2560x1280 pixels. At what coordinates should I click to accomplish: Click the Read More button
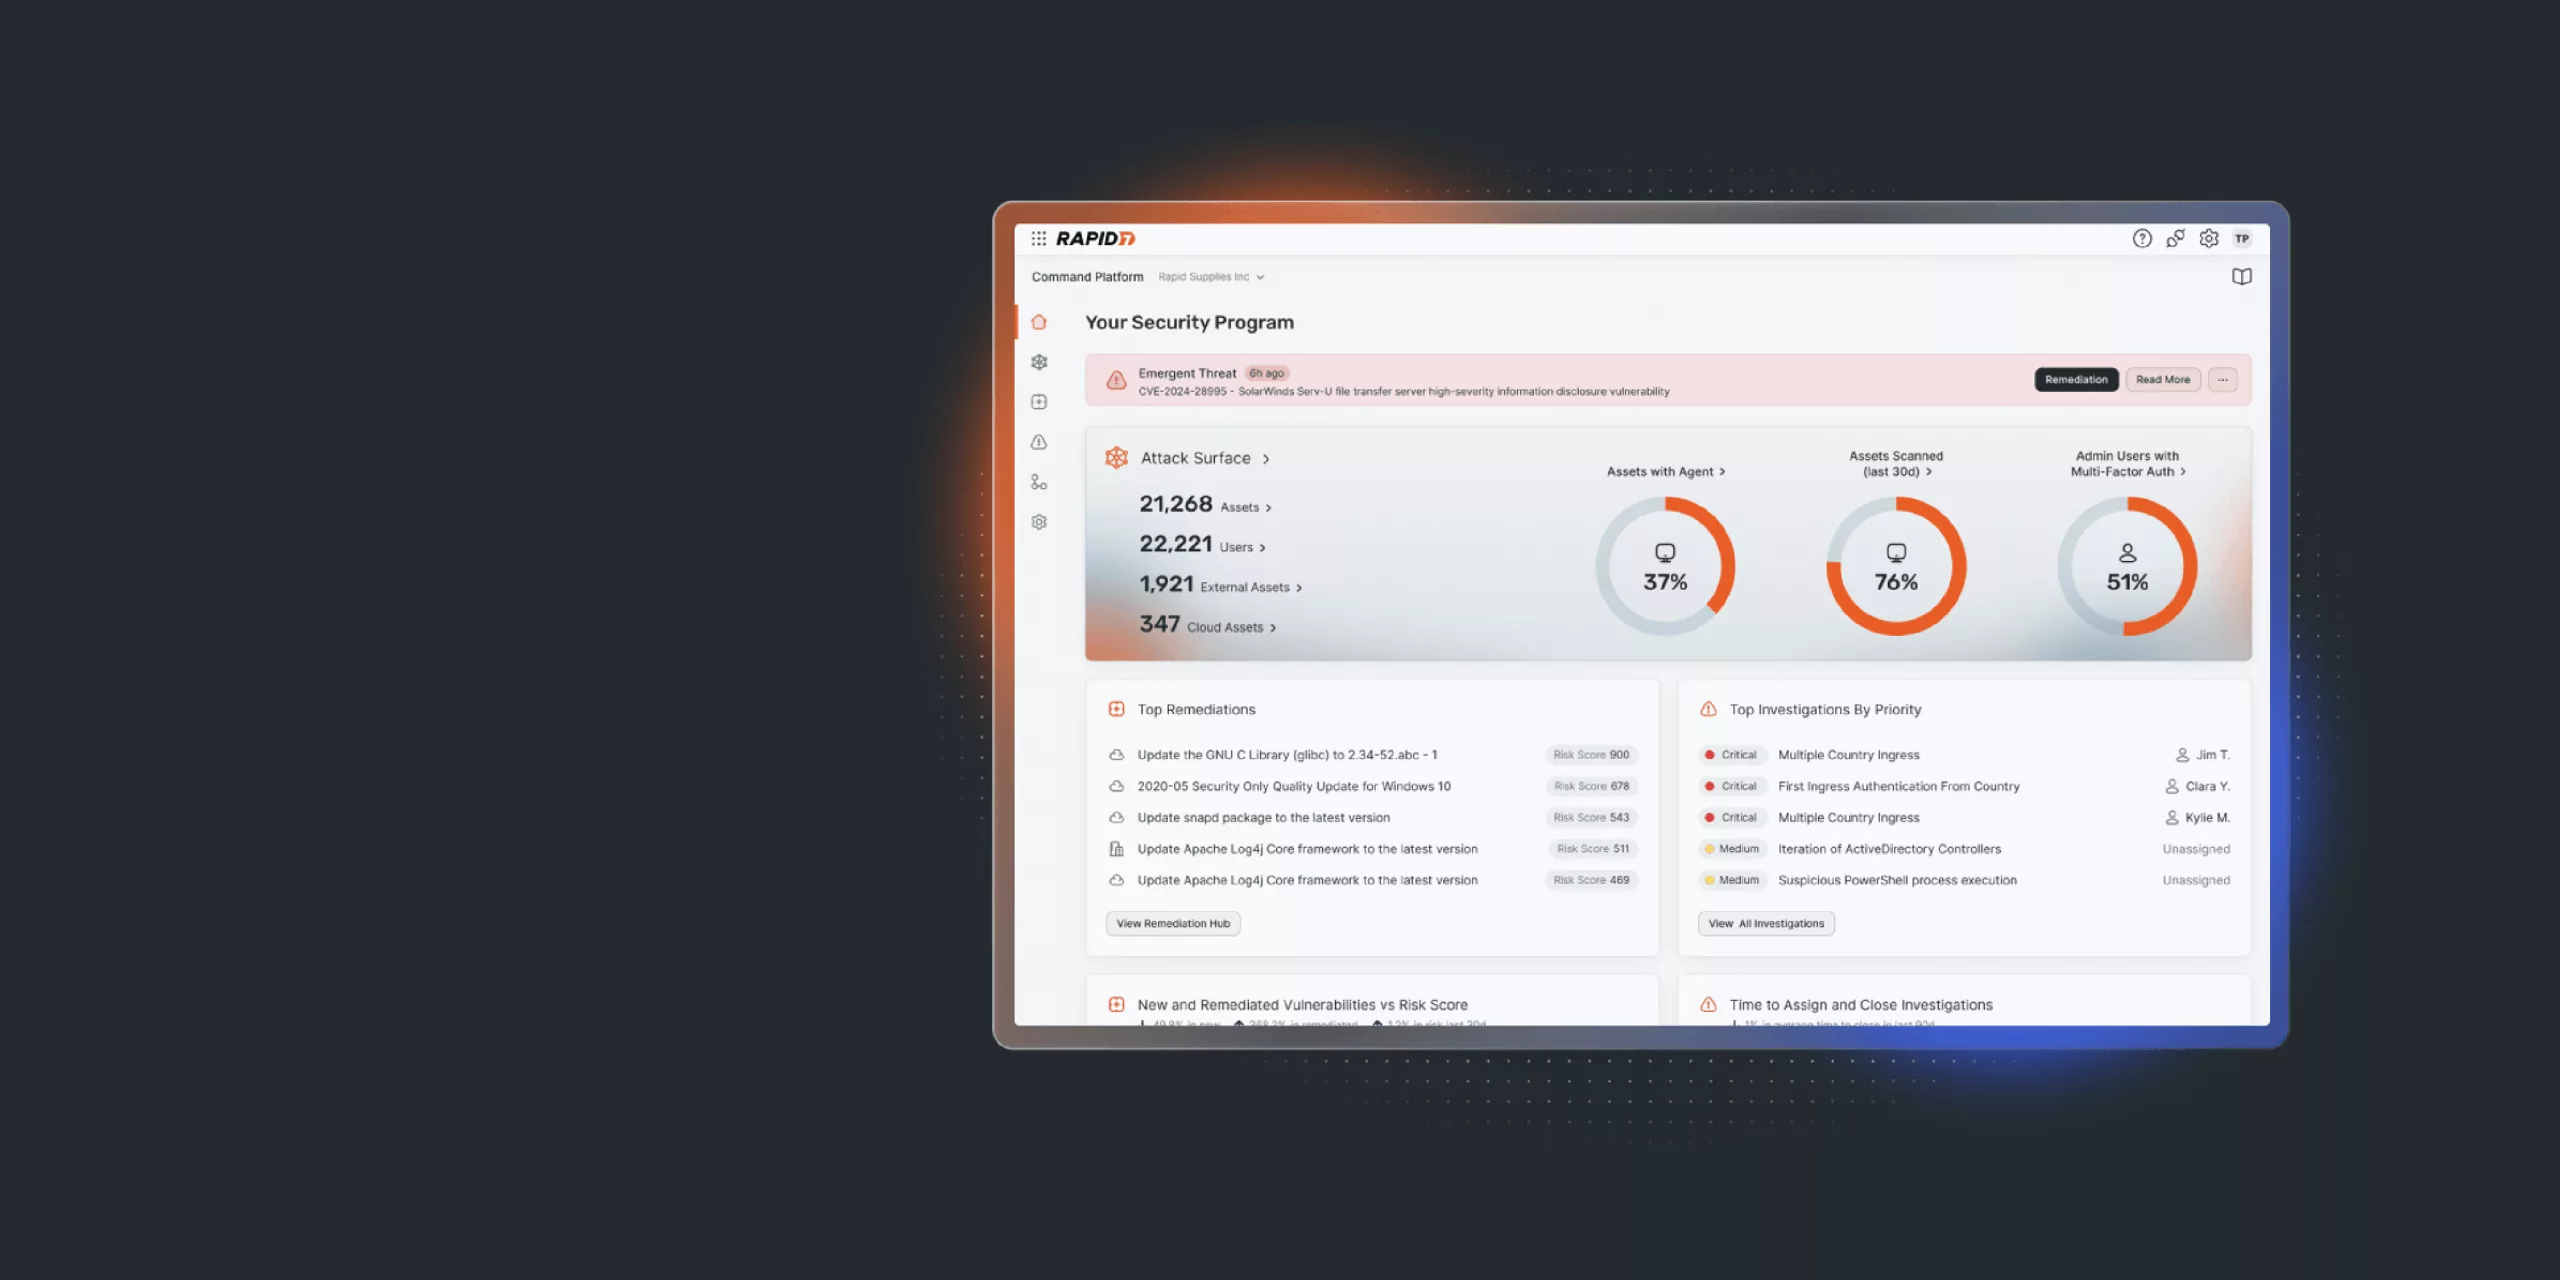coord(2162,380)
